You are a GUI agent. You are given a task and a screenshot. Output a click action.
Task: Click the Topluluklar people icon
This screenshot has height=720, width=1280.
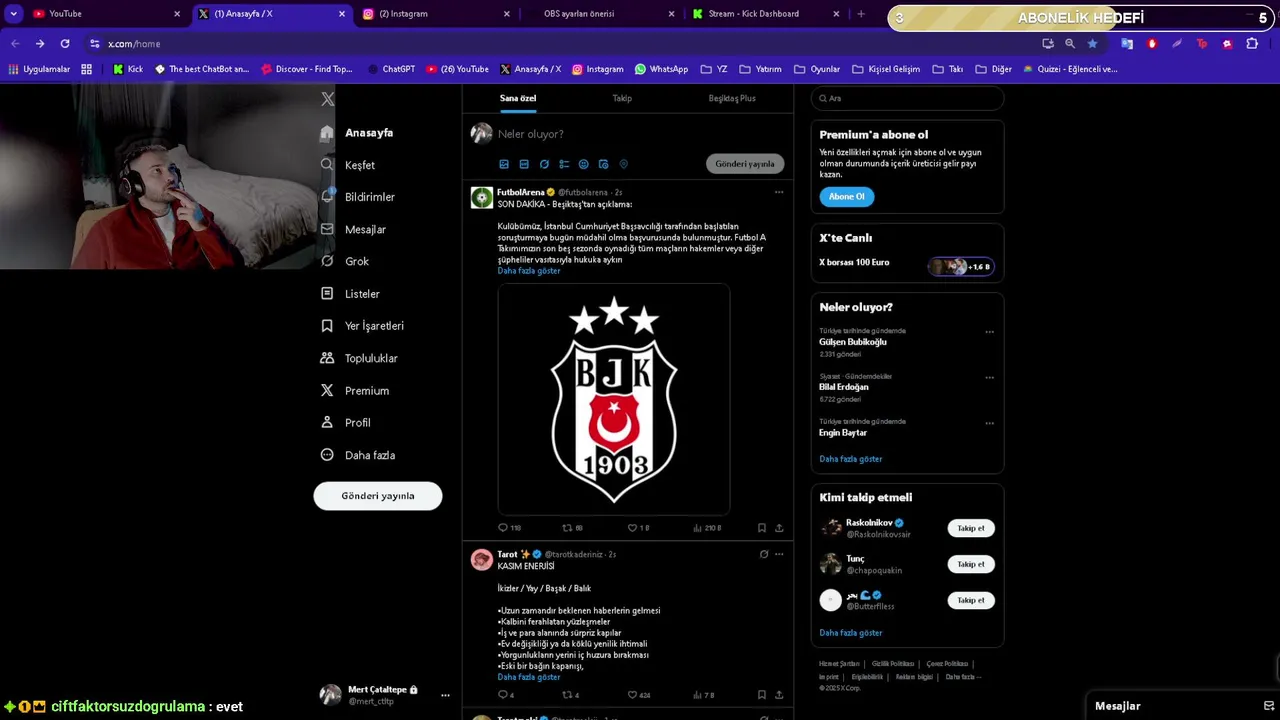pos(327,358)
